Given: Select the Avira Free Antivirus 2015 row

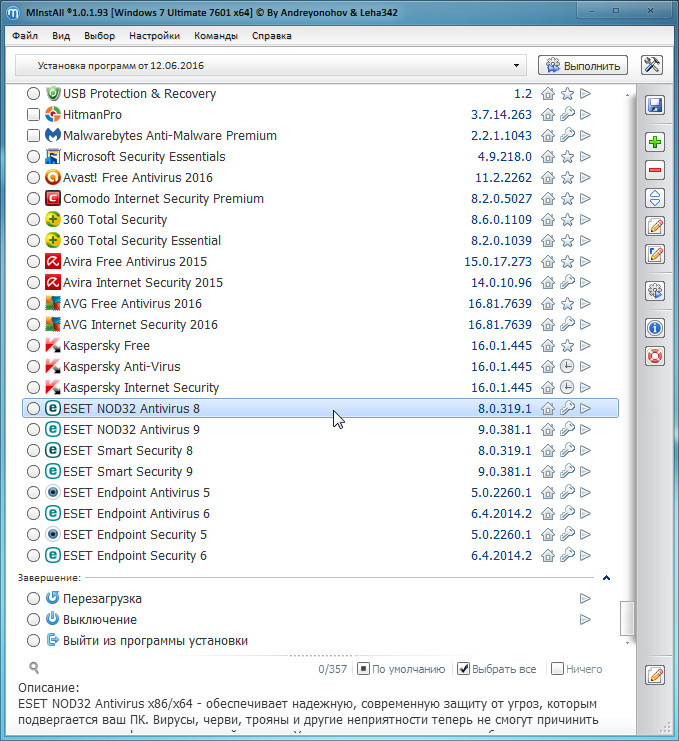Looking at the screenshot, I should click(x=320, y=261).
